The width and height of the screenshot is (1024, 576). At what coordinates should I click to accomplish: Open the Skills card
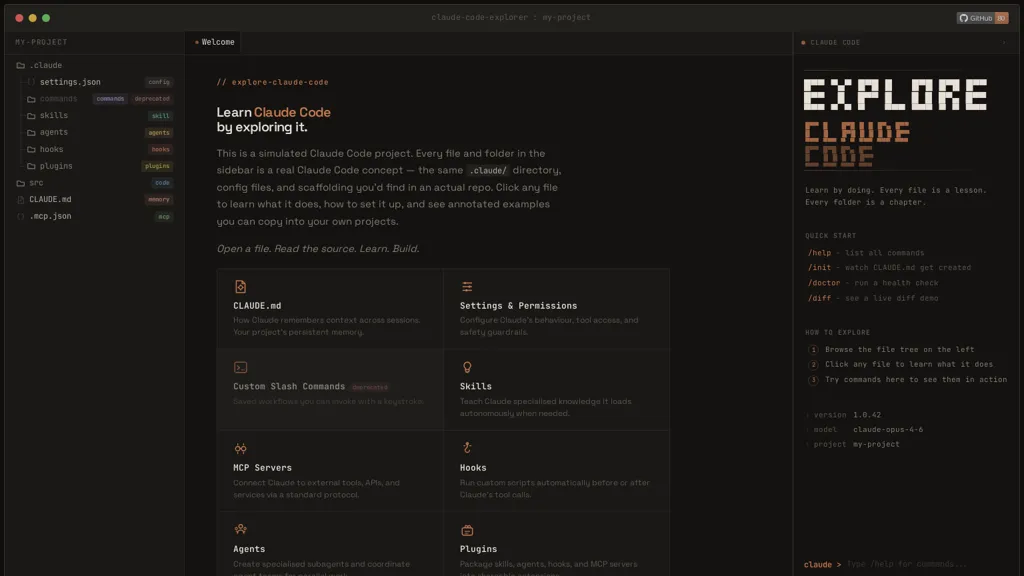pos(556,390)
